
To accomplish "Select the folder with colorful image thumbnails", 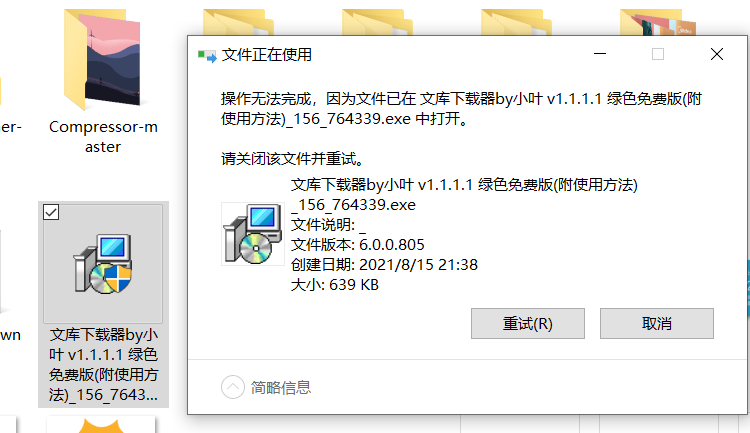I will pos(658,22).
